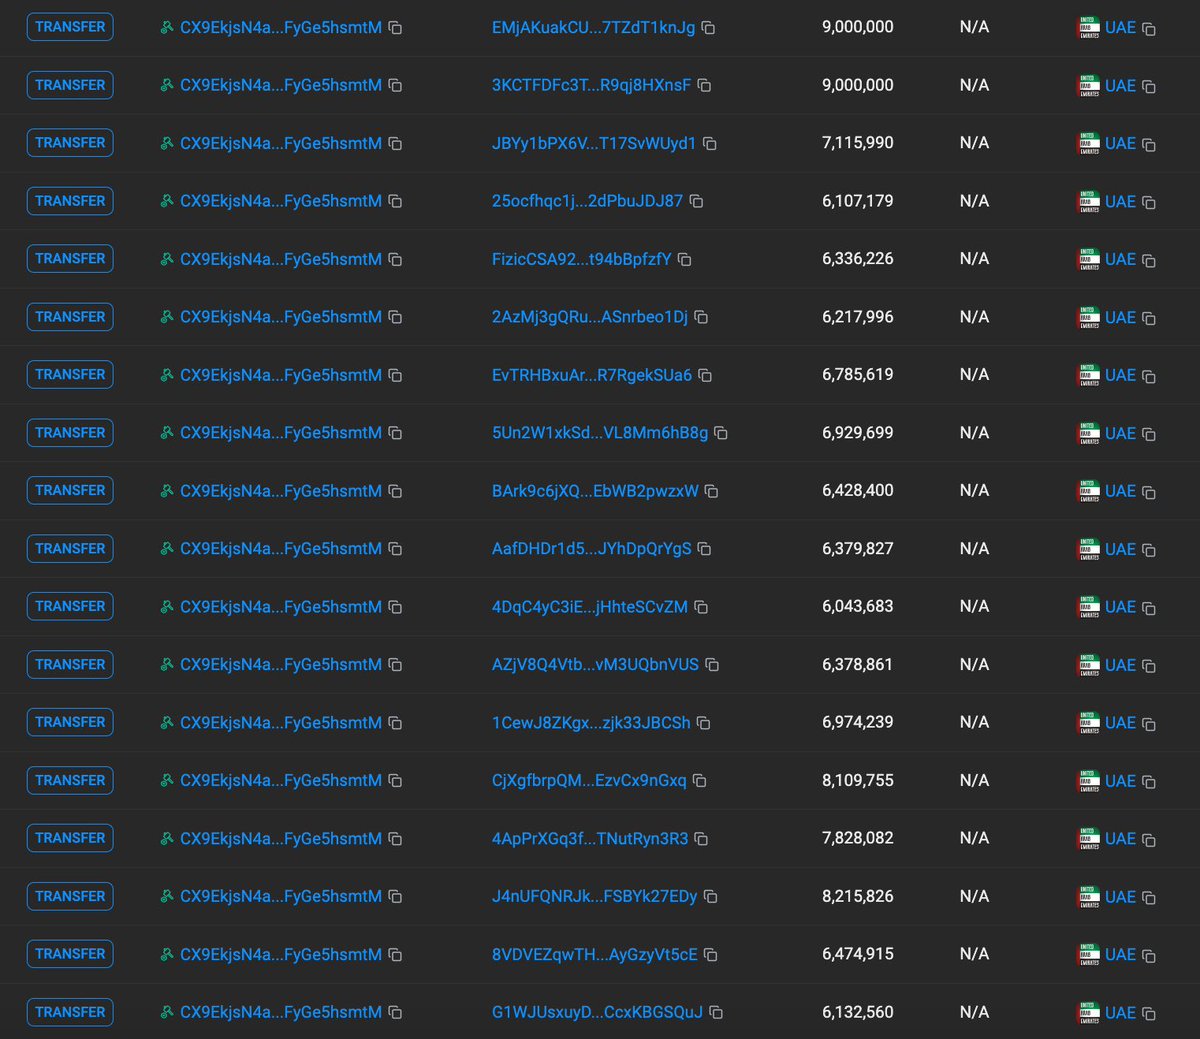Image resolution: width=1200 pixels, height=1039 pixels.
Task: Click UAE flag icon in the 6,336,226 row
Action: point(1089,259)
